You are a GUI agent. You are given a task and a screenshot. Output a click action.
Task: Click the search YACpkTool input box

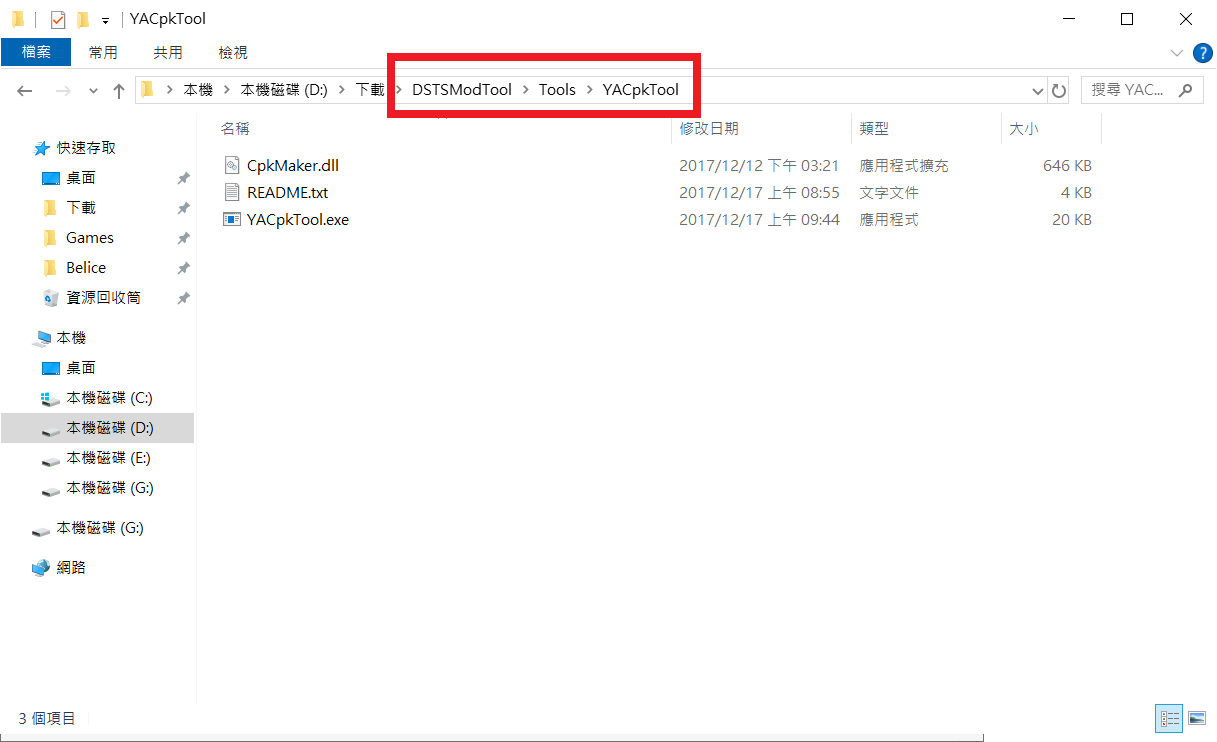(1128, 90)
